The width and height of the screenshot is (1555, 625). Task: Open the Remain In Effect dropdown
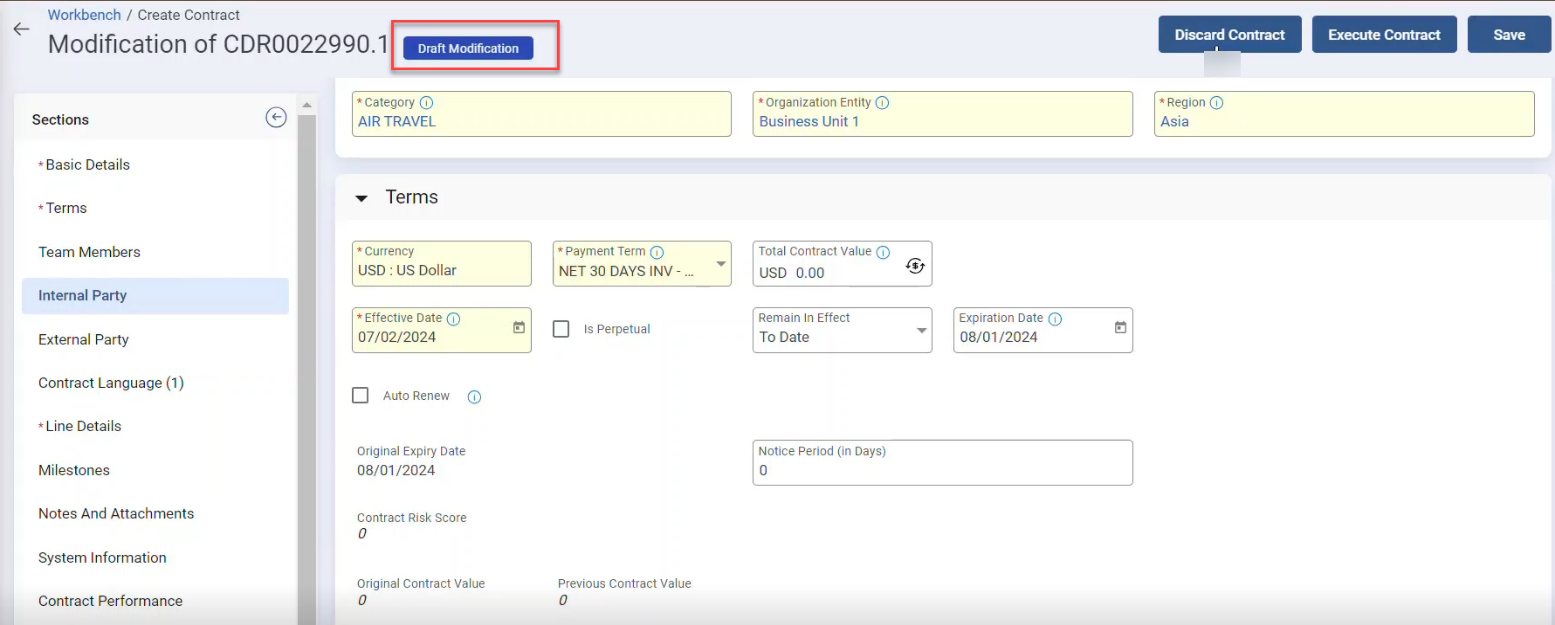pyautogui.click(x=921, y=331)
